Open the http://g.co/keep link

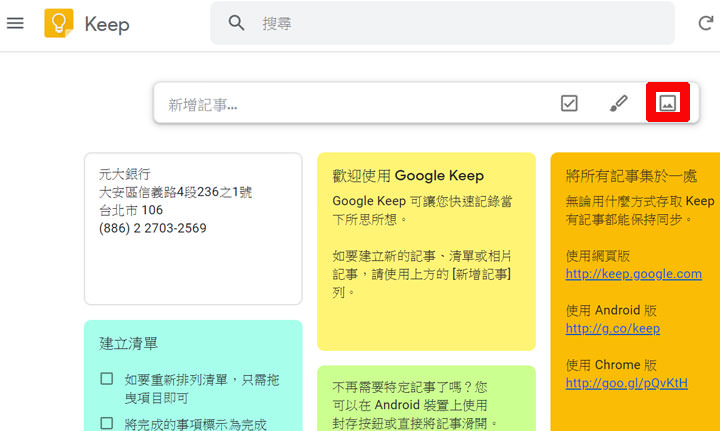(613, 329)
